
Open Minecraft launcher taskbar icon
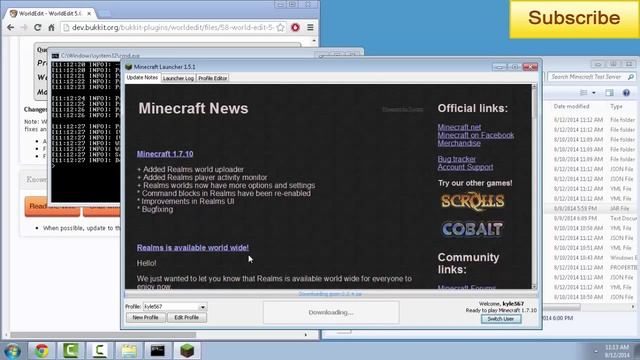(x=187, y=351)
